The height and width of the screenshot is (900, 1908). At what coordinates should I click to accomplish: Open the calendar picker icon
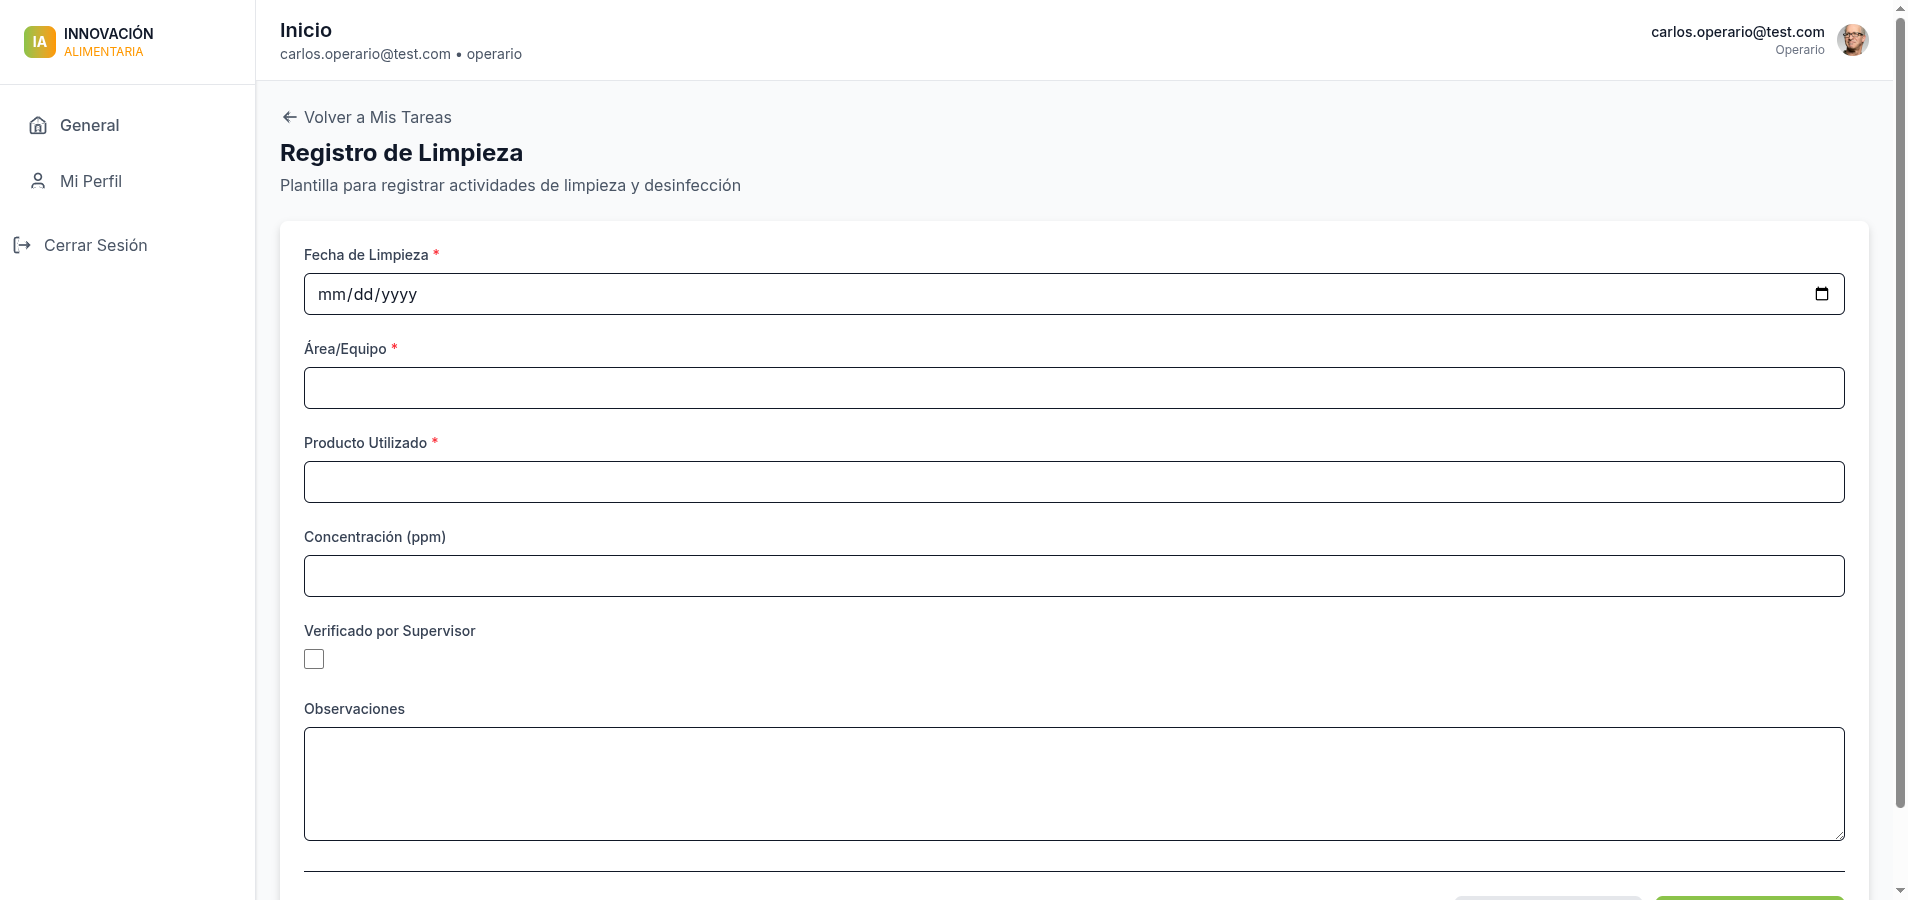point(1821,294)
